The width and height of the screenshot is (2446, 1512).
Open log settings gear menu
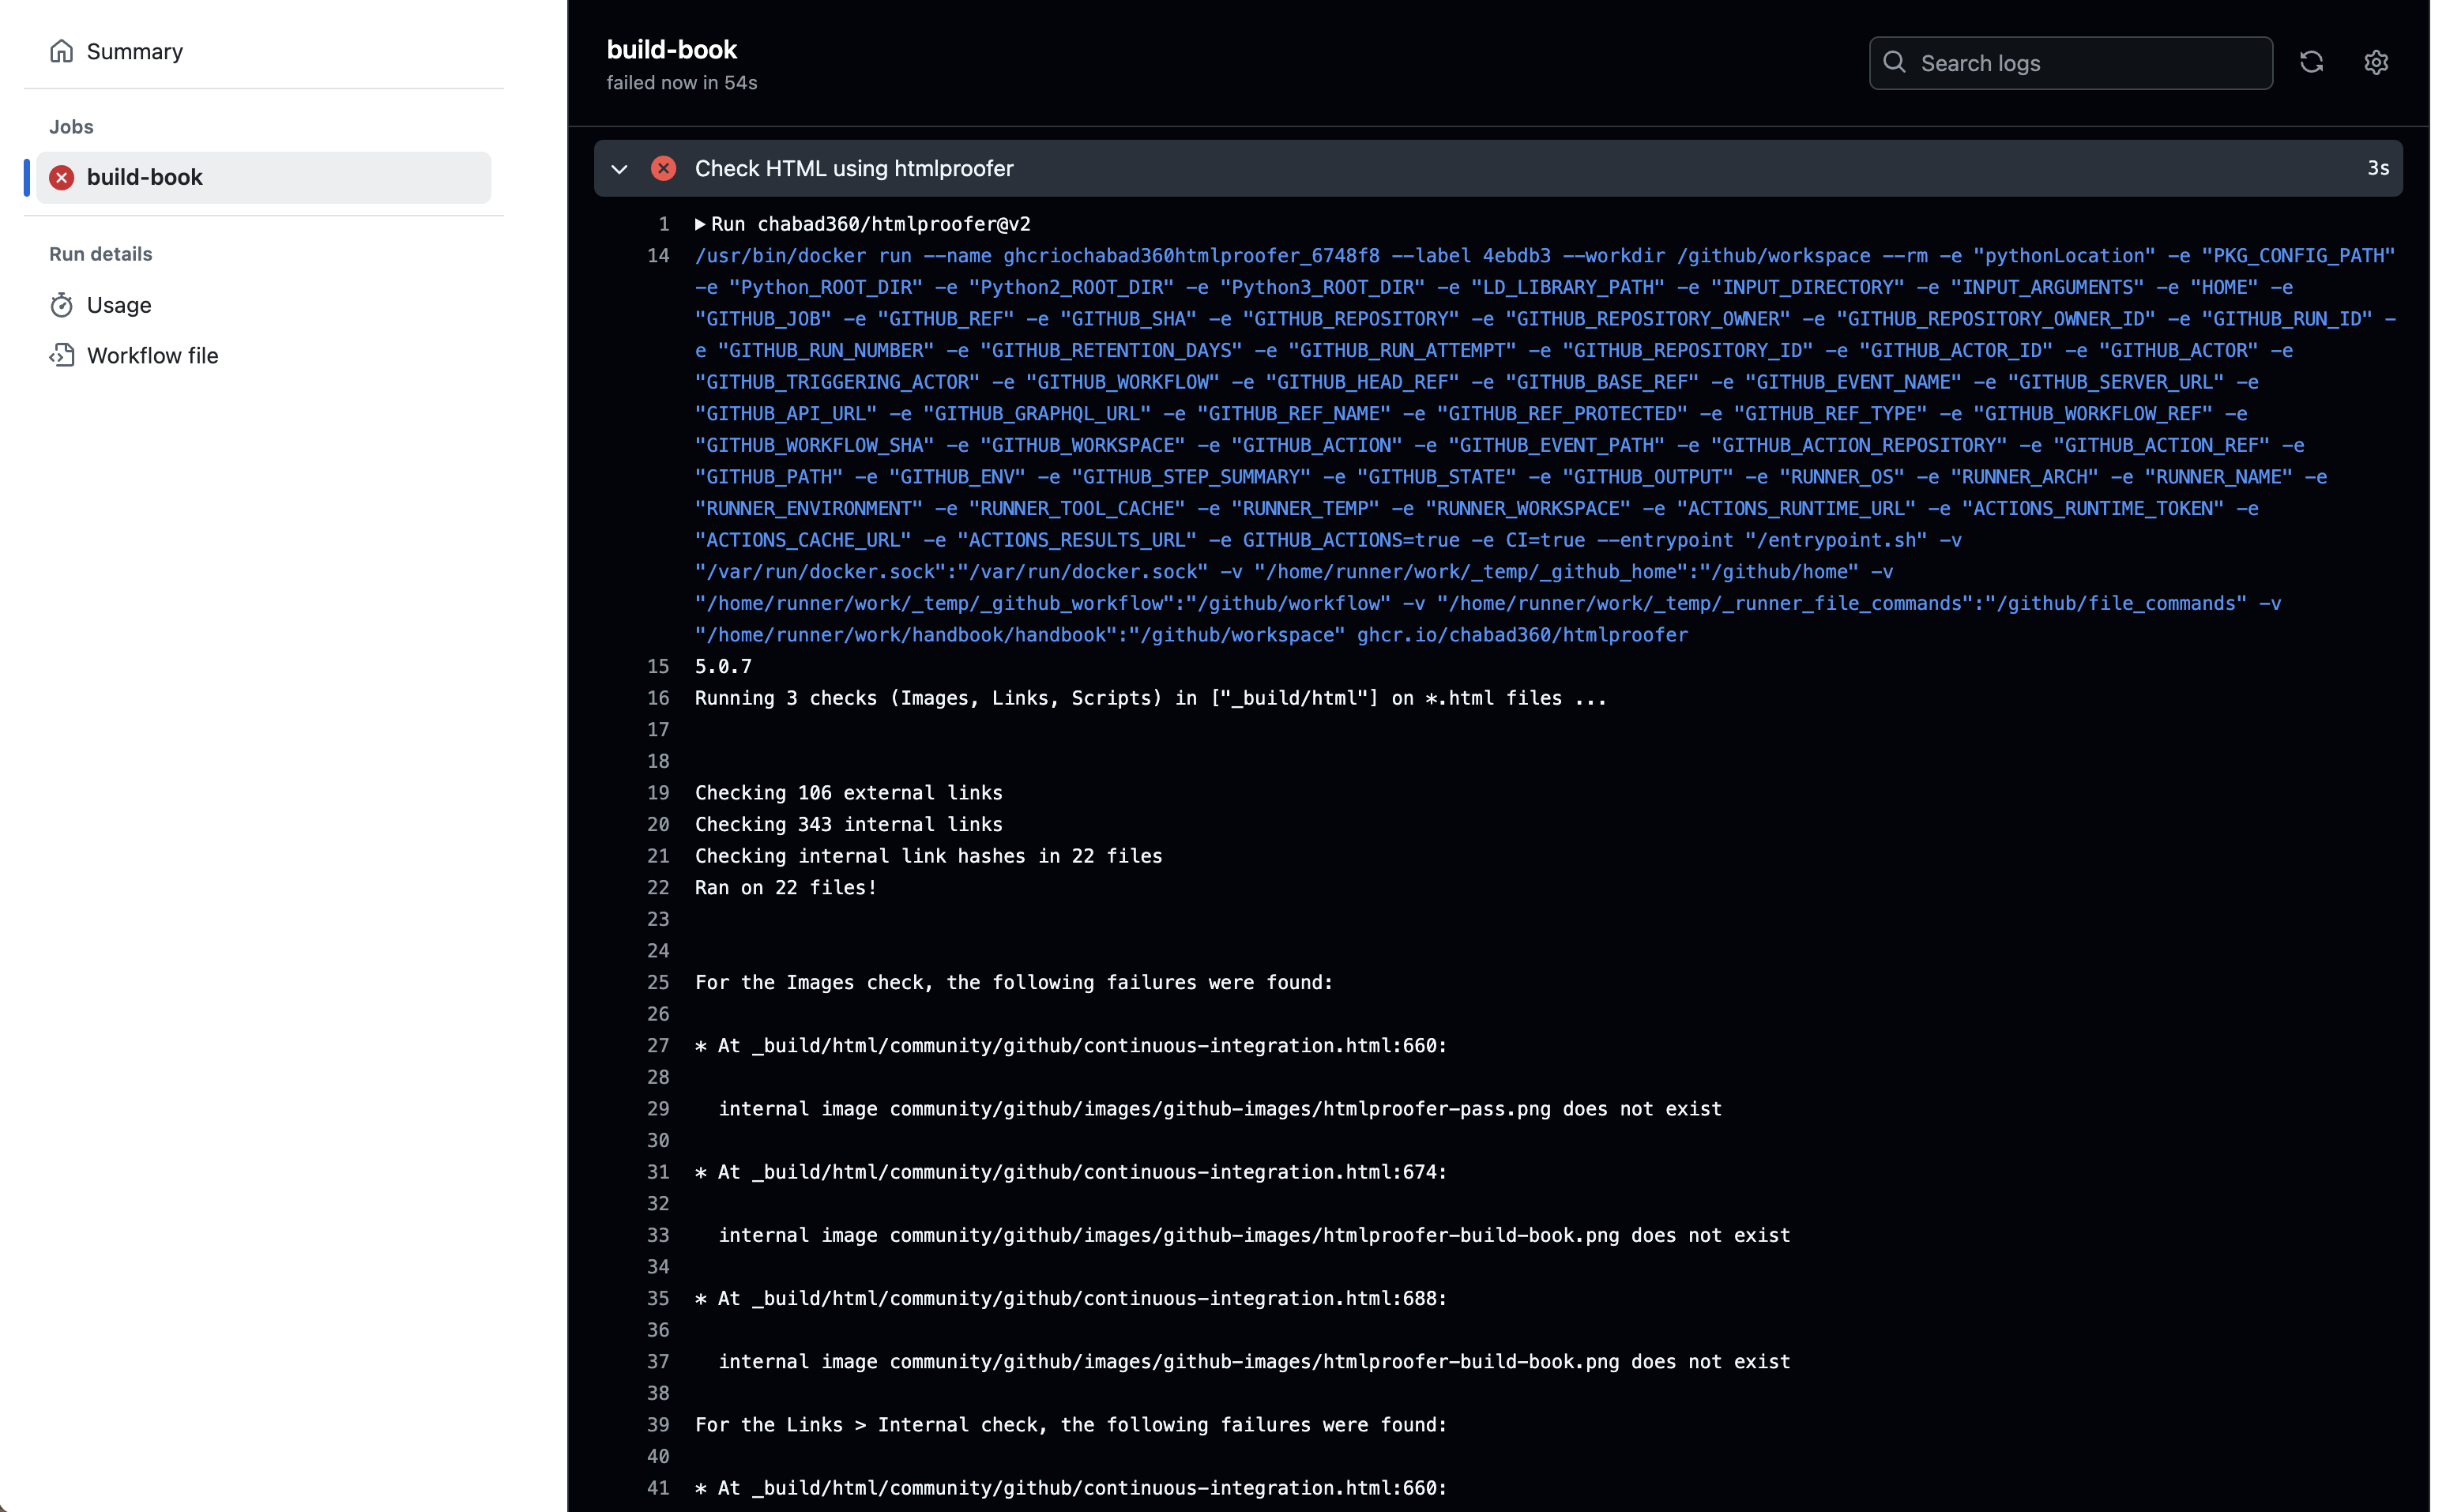2376,62
